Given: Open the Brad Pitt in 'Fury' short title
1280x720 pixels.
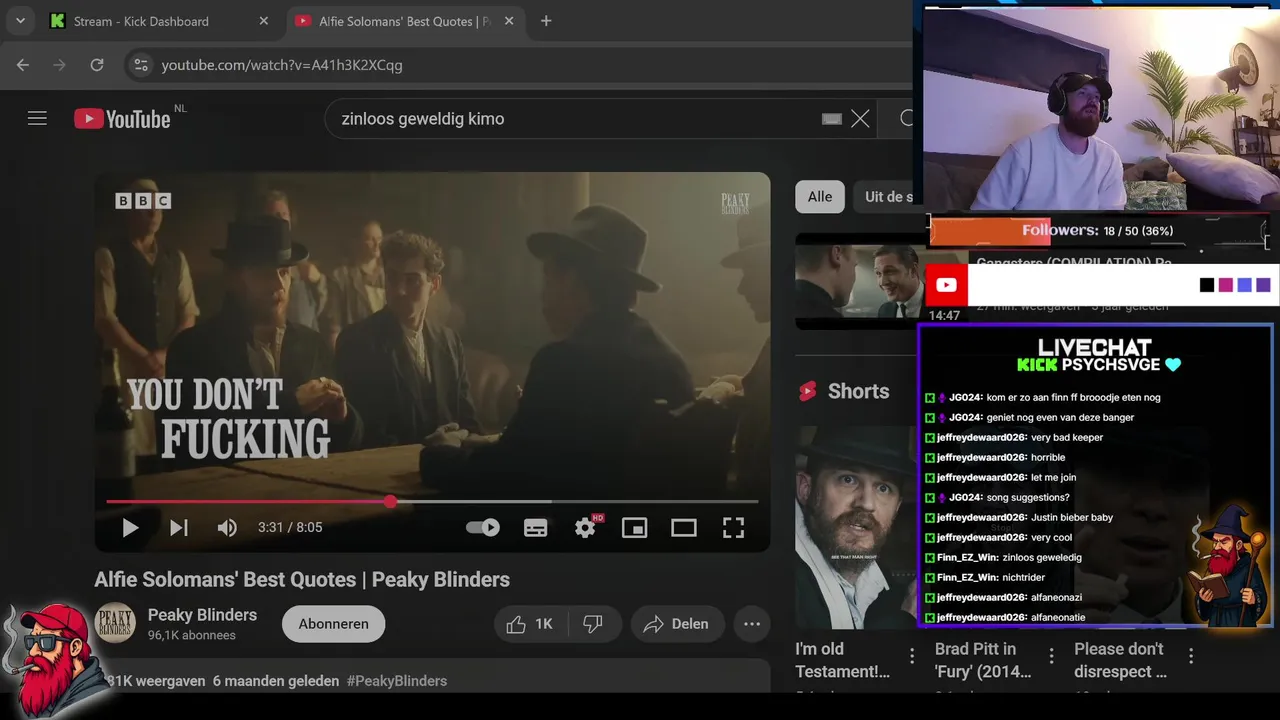Looking at the screenshot, I should [x=983, y=661].
